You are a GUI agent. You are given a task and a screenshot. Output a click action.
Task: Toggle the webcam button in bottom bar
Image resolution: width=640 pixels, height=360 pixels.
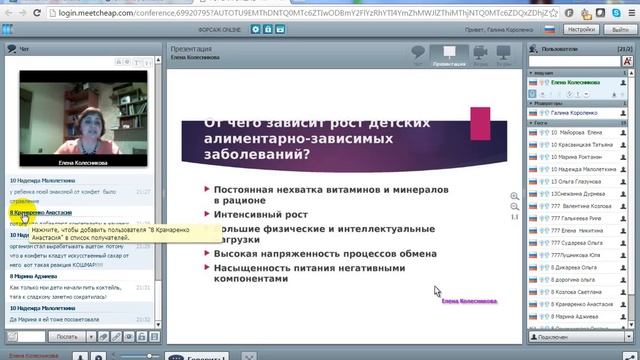(98, 356)
